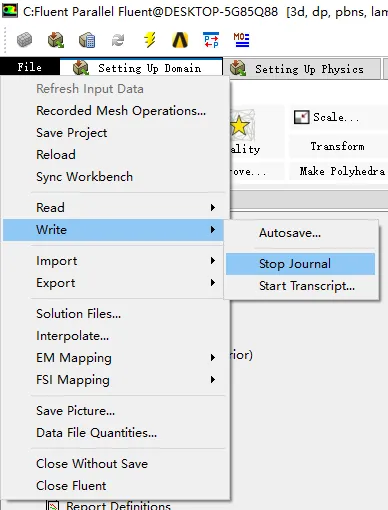The image size is (388, 510).
Task: Click the gray refresh arrows toolbar icon
Action: point(118,40)
